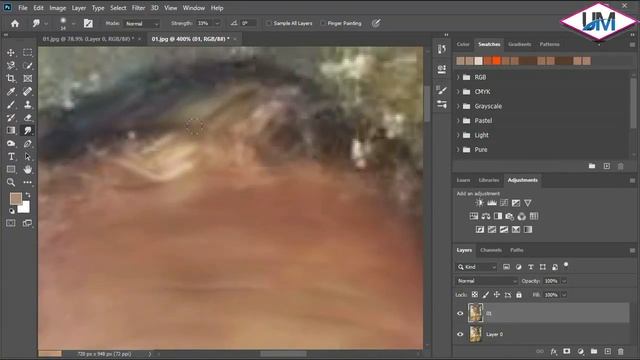Select the Horizontal Type tool

11,156
